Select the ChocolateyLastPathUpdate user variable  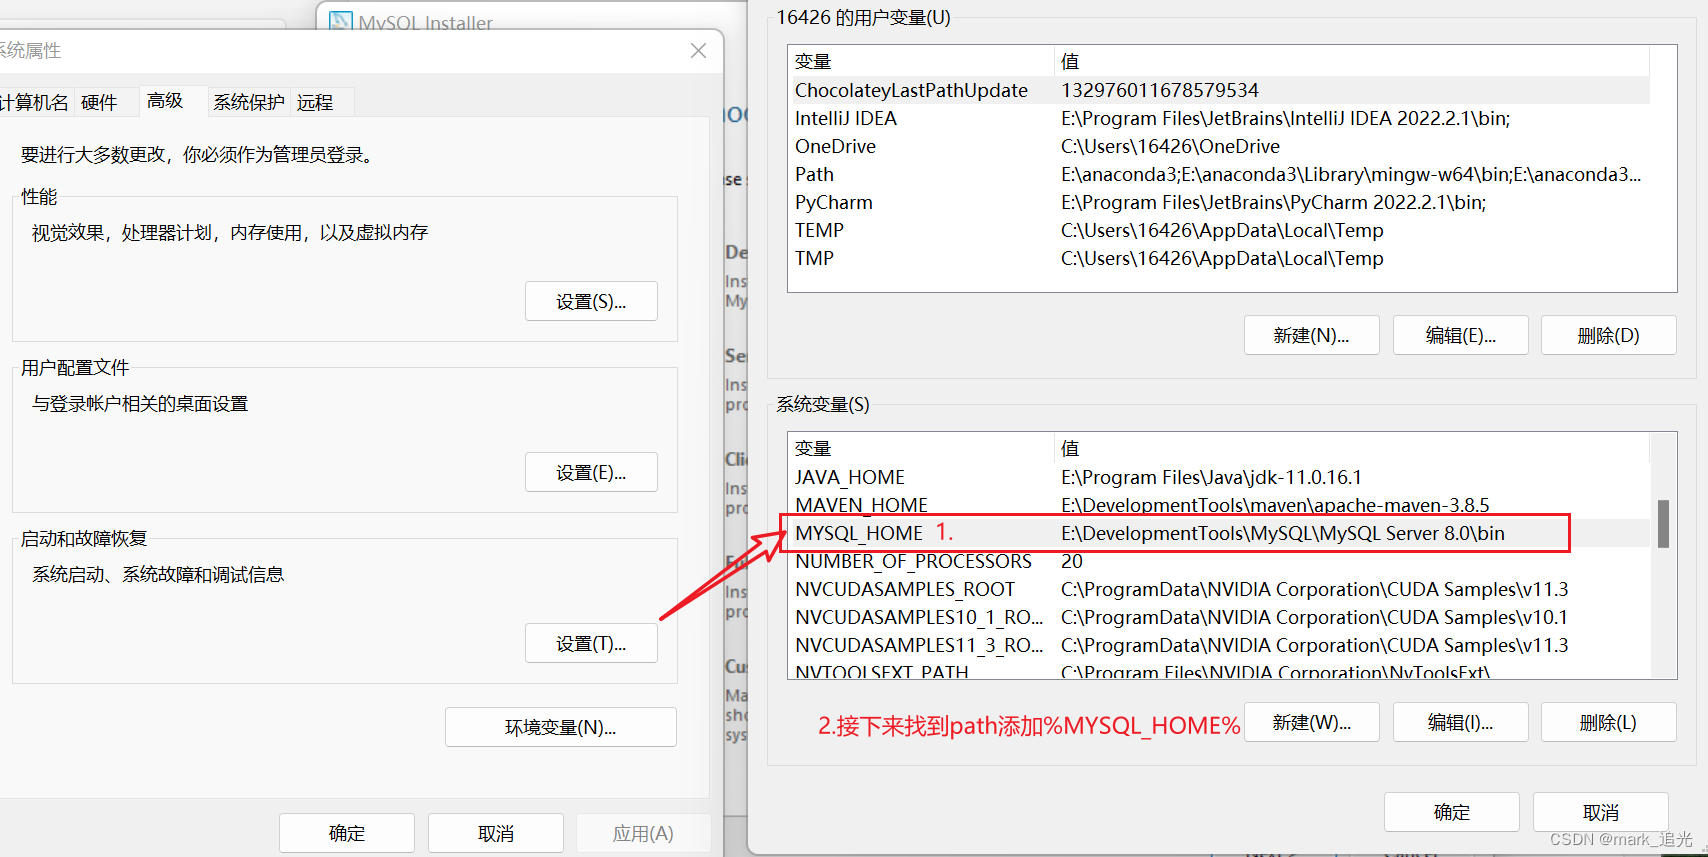click(1219, 90)
